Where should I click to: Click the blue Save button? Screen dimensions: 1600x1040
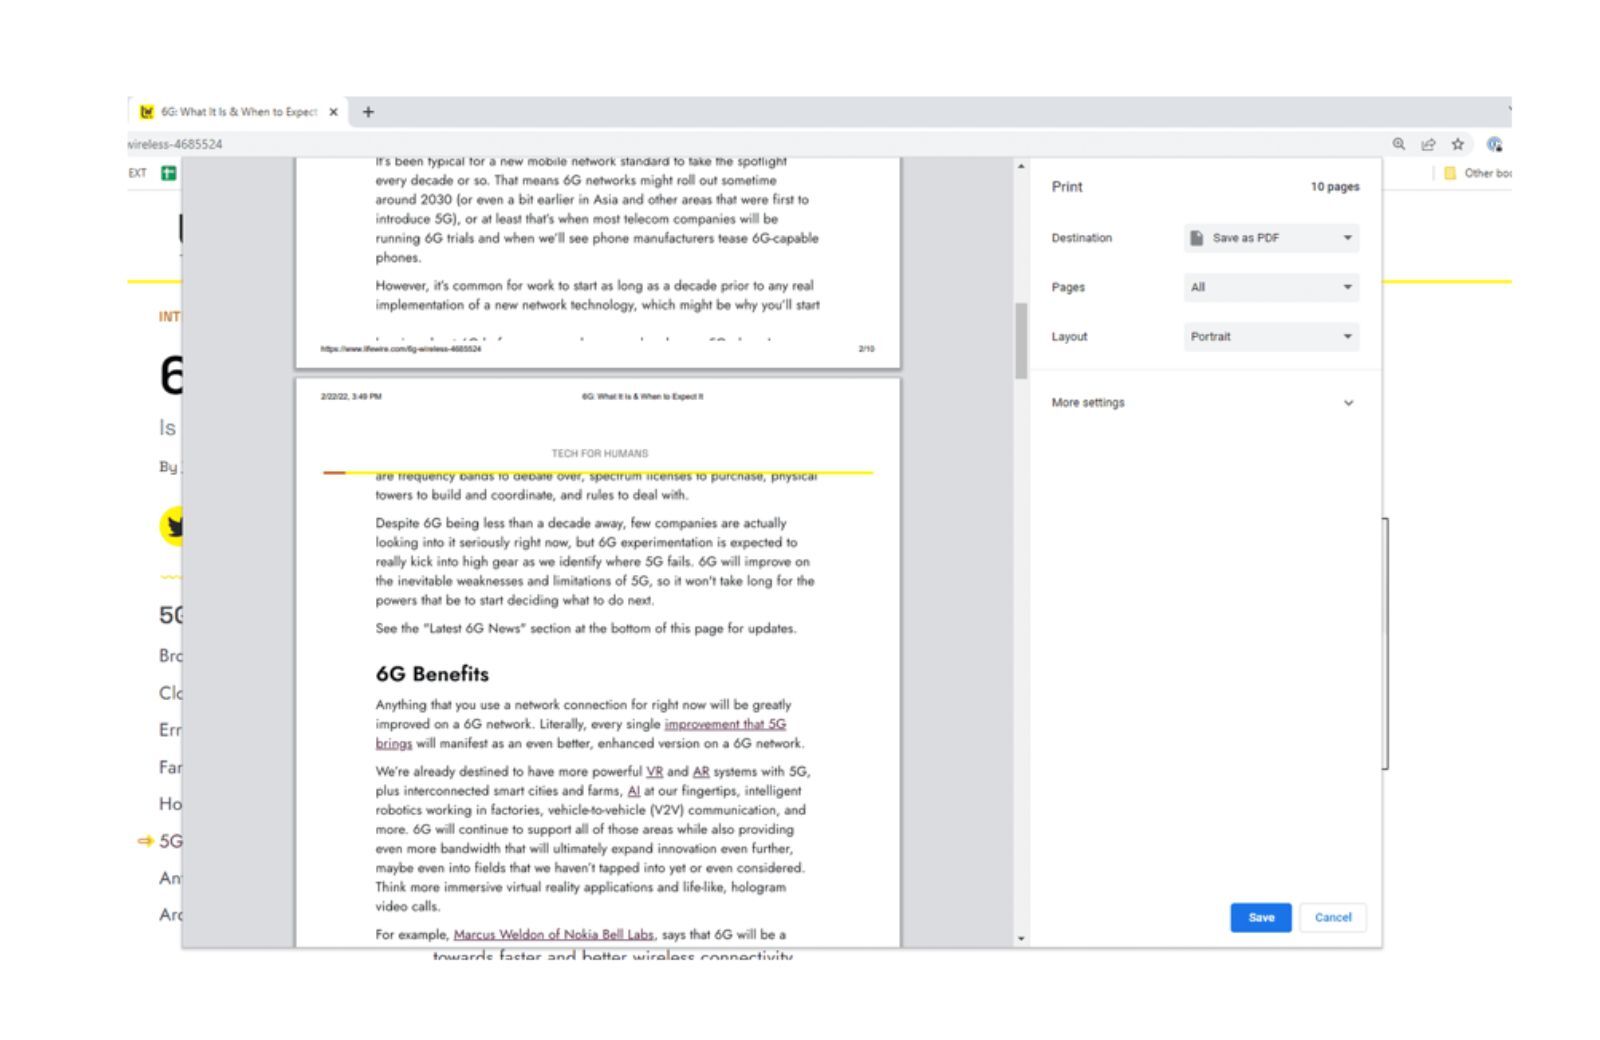[x=1260, y=917]
